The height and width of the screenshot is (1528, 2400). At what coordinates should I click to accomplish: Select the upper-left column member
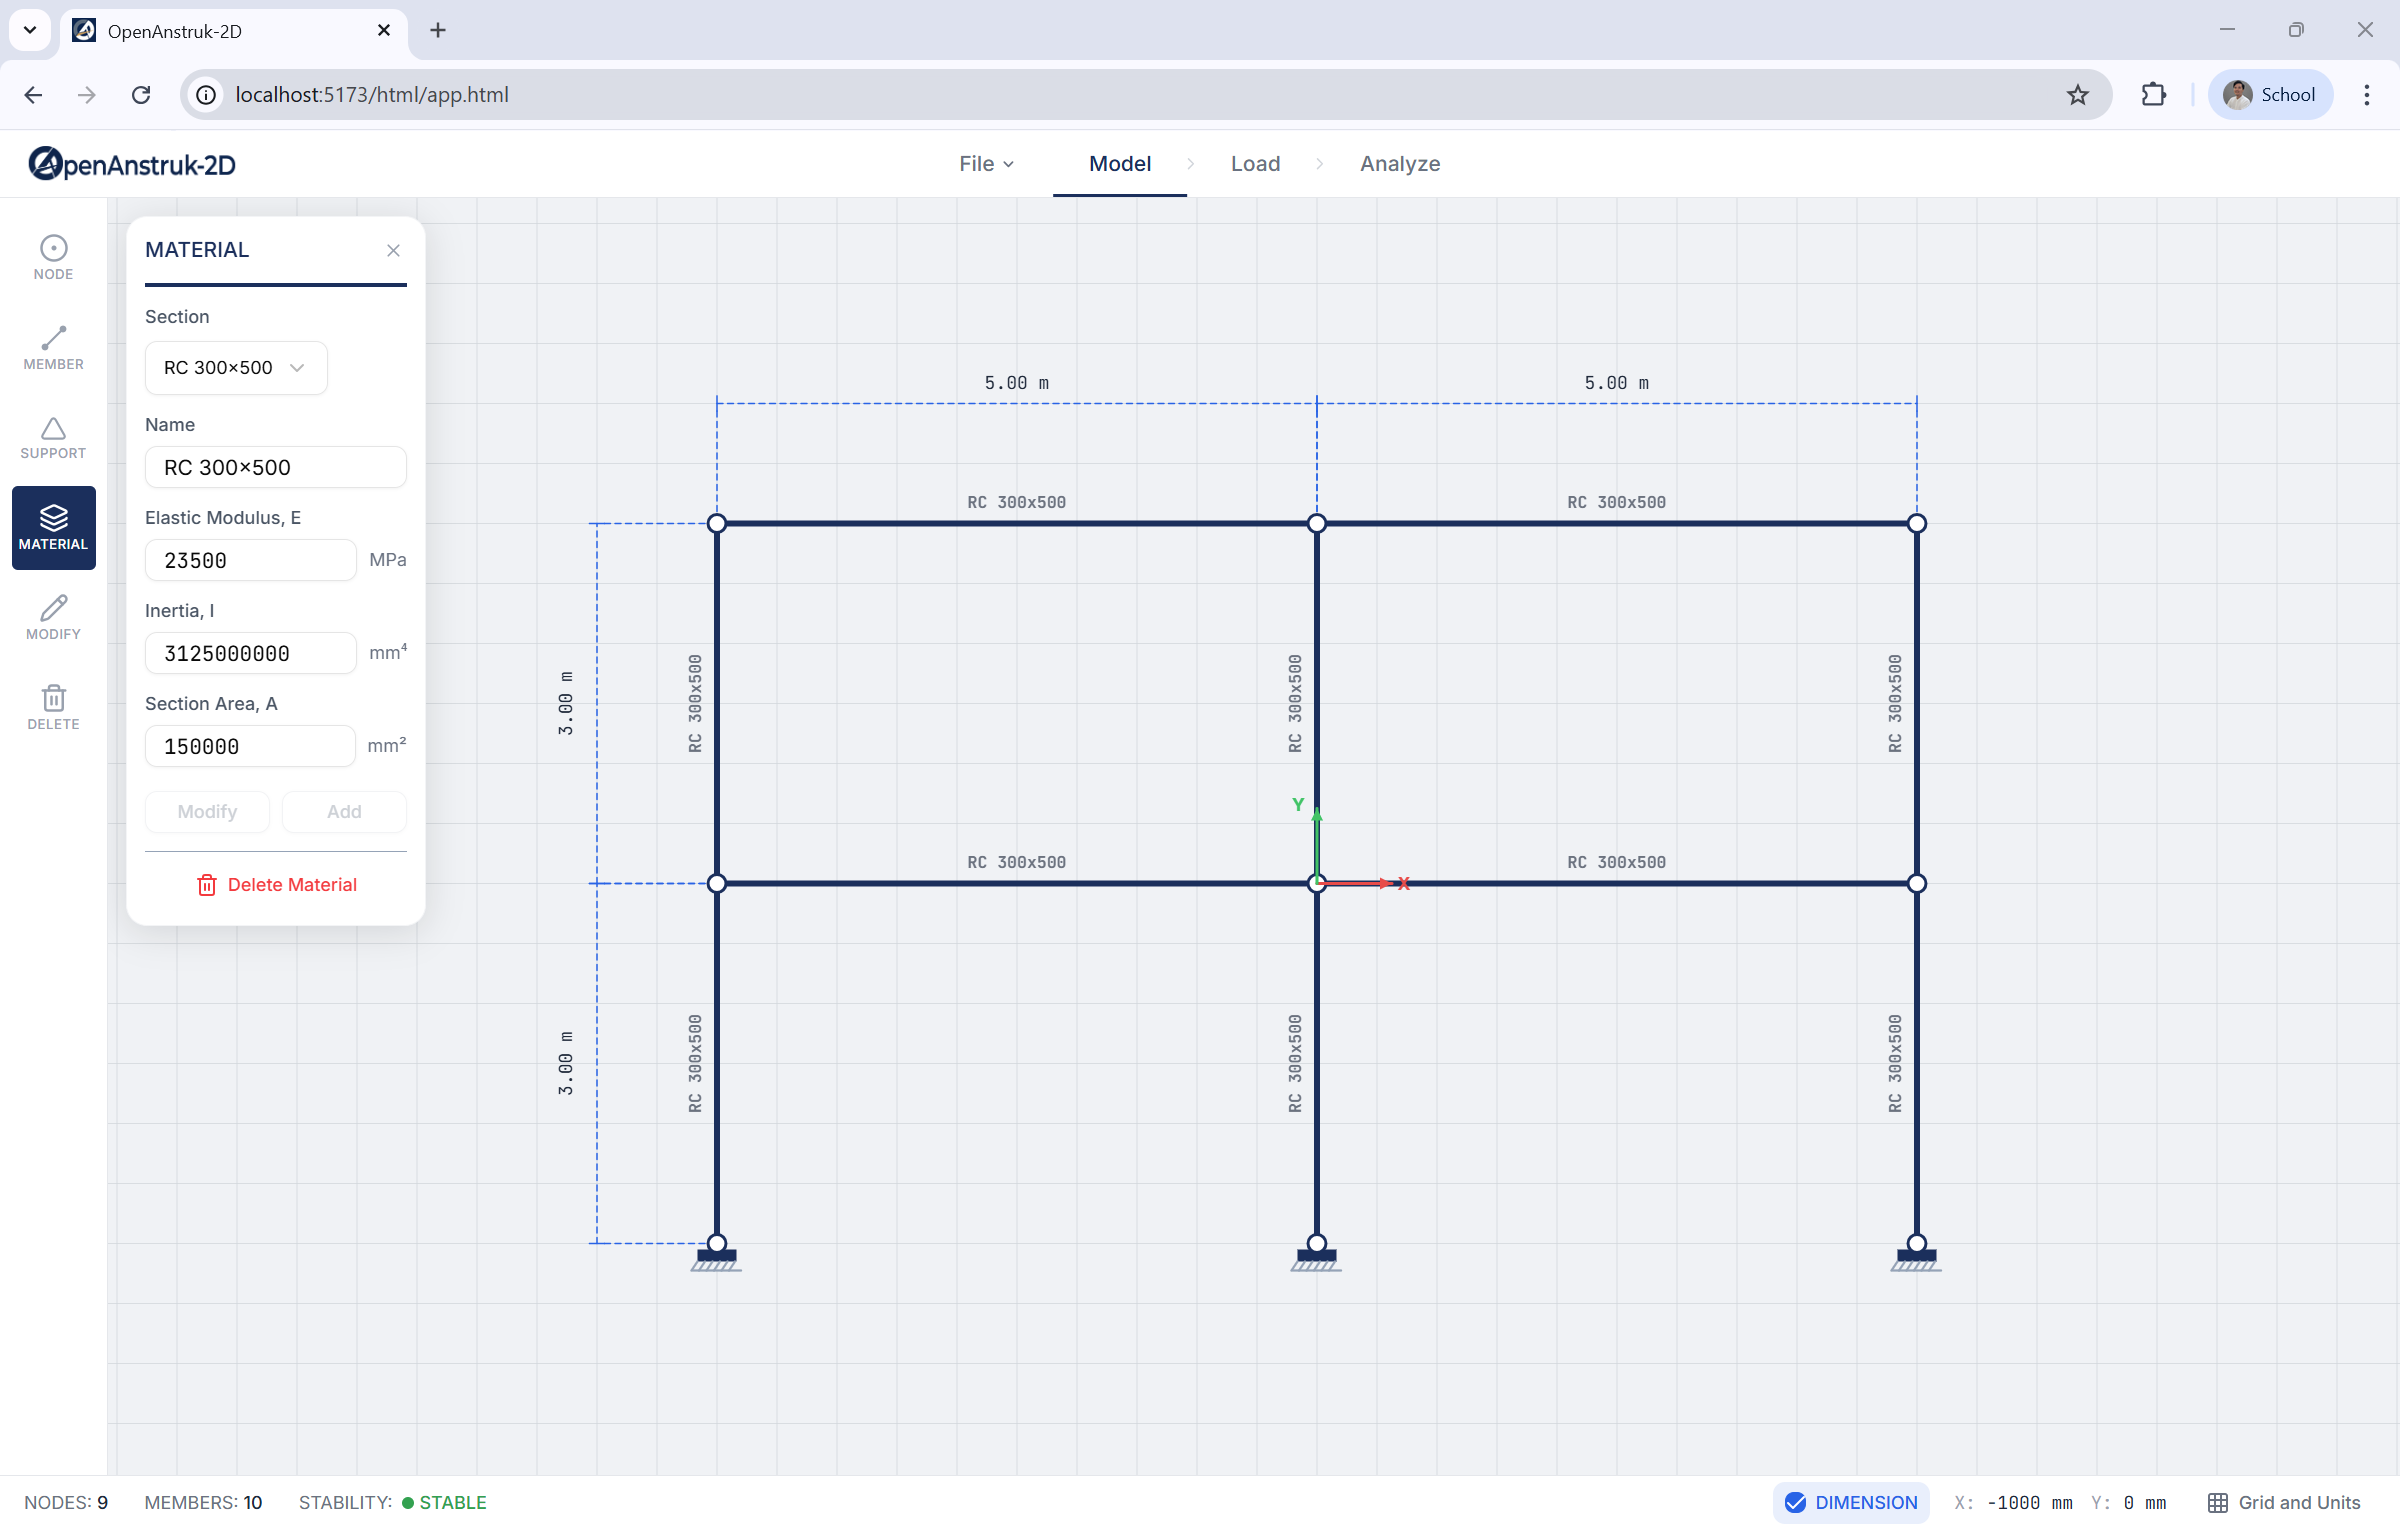tap(717, 703)
